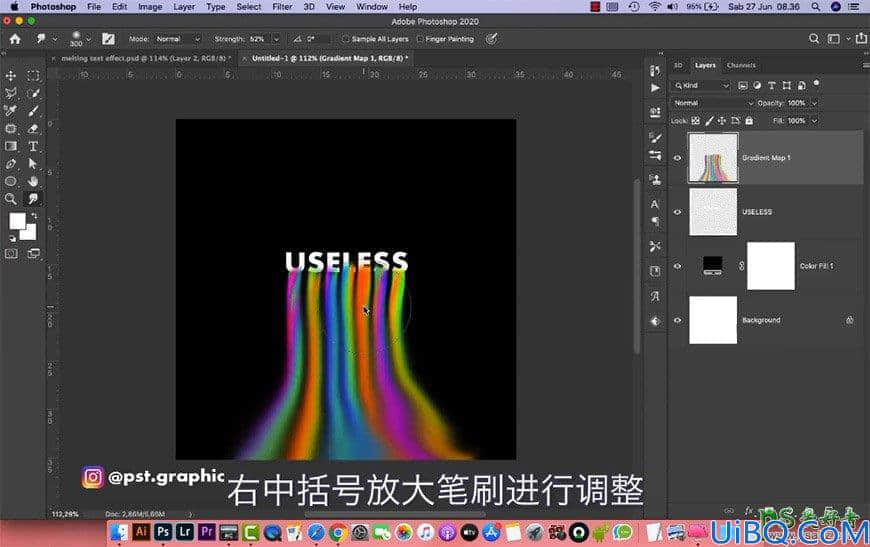870x547 pixels.
Task: Select the Frame tool in toolbox
Action: pyautogui.click(x=11, y=128)
